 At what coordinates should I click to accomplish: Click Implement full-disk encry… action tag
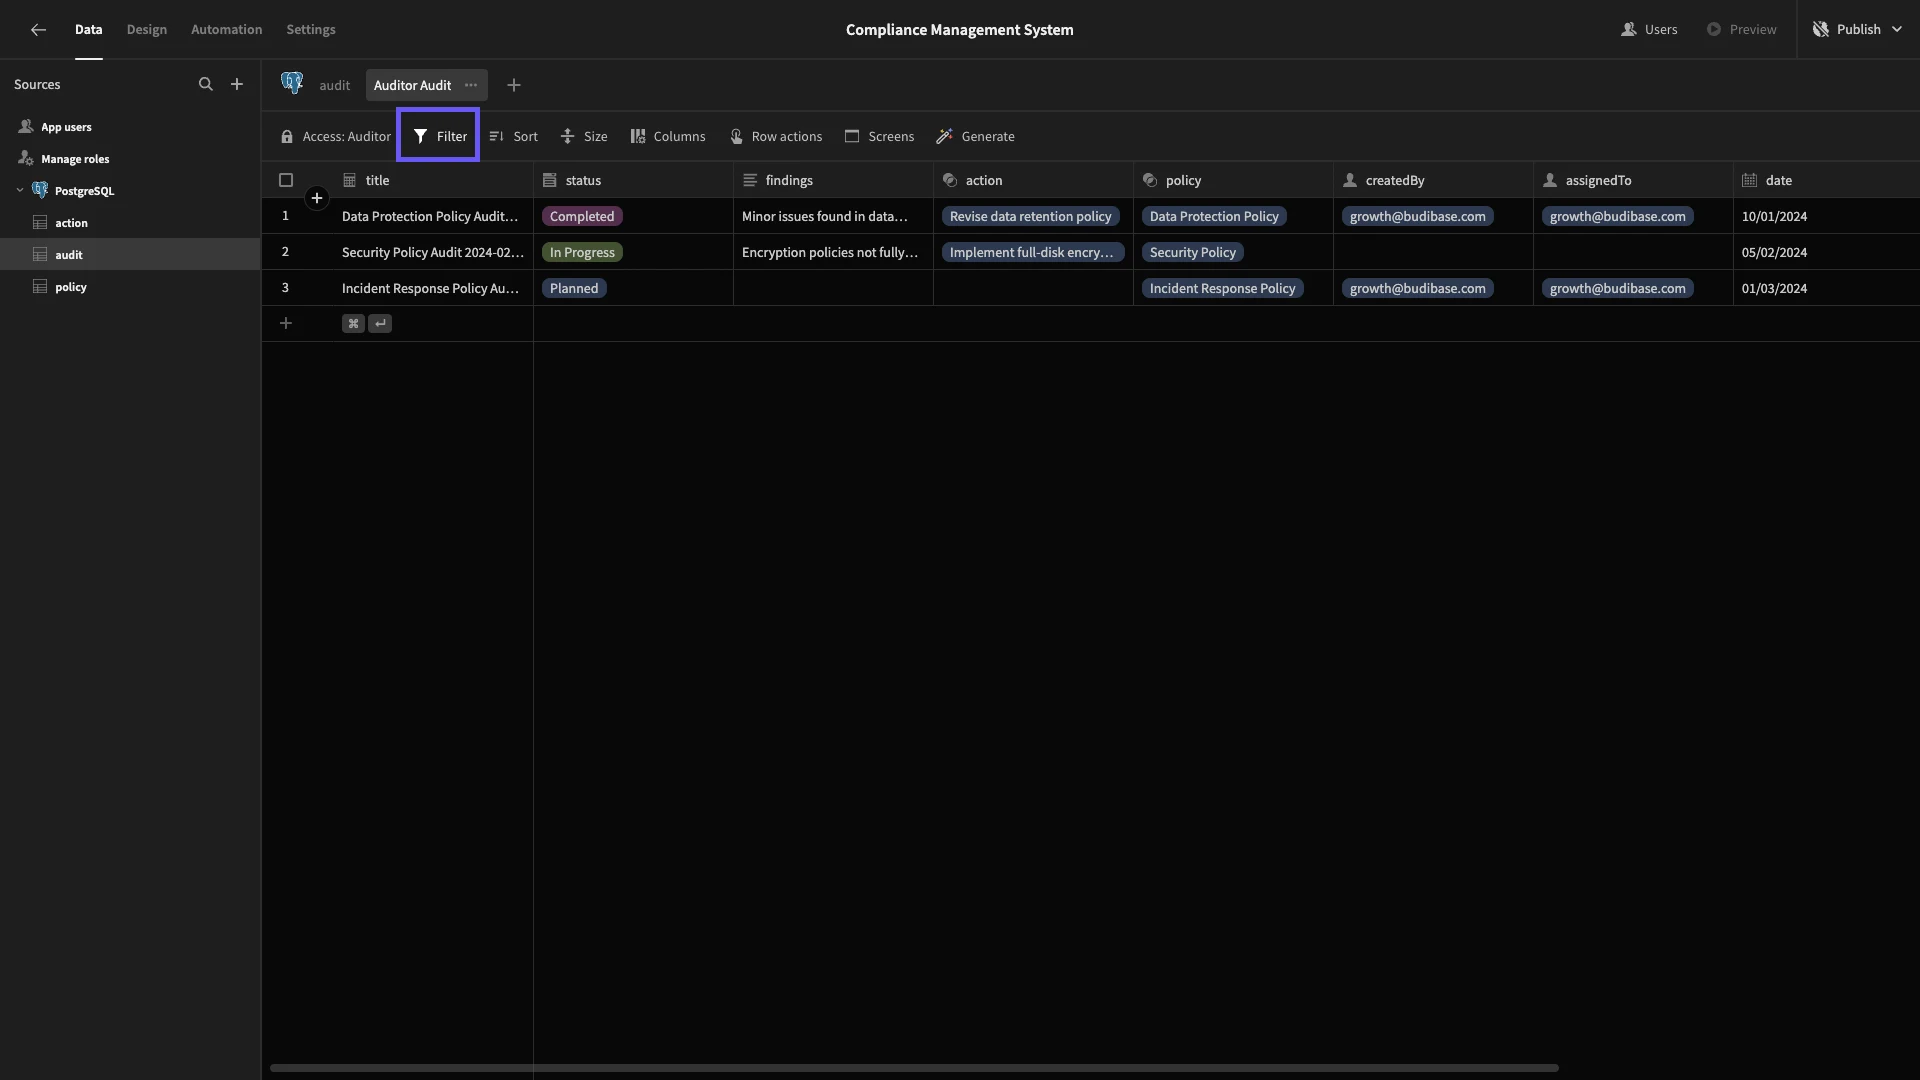(x=1032, y=253)
